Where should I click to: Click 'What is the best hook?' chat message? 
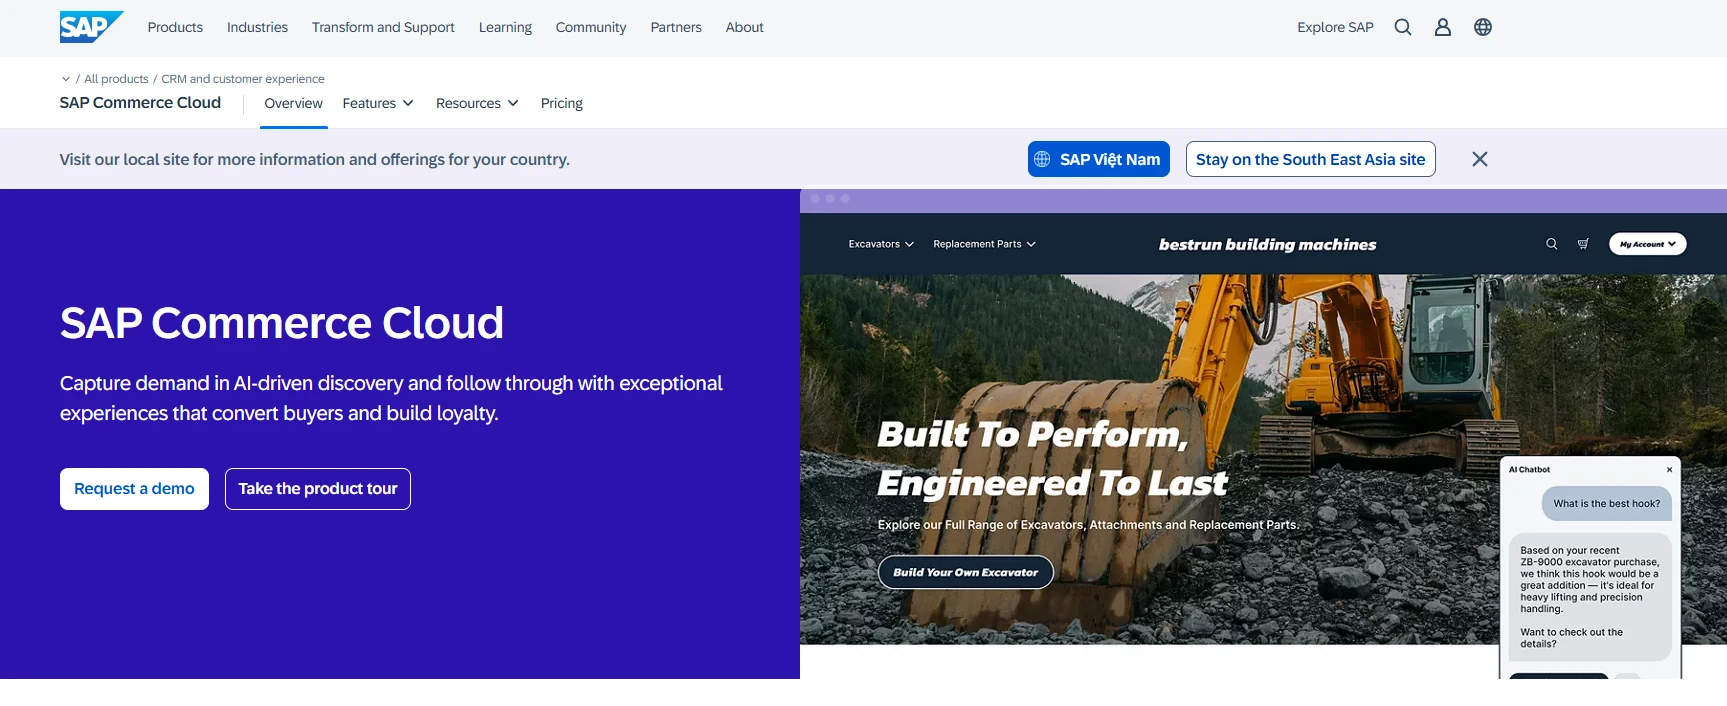1607,504
